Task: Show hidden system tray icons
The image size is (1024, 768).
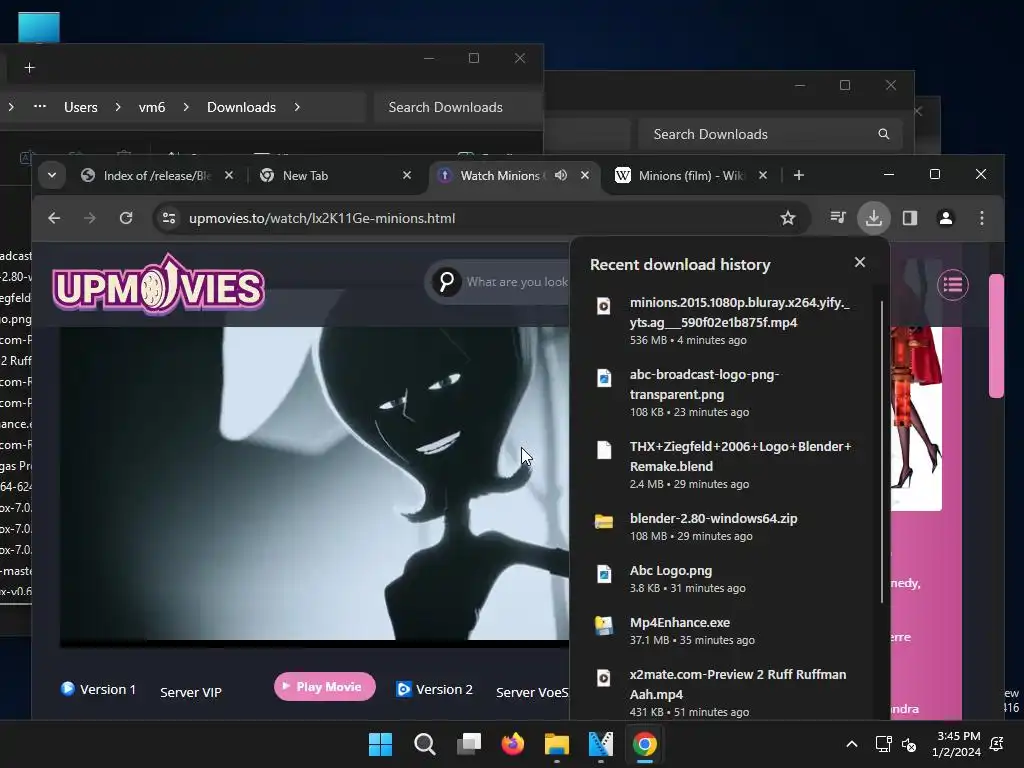Action: pos(852,744)
